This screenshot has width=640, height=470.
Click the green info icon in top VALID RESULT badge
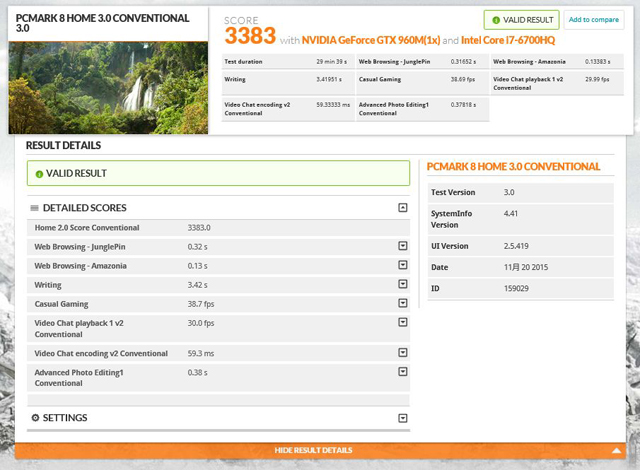tap(496, 20)
